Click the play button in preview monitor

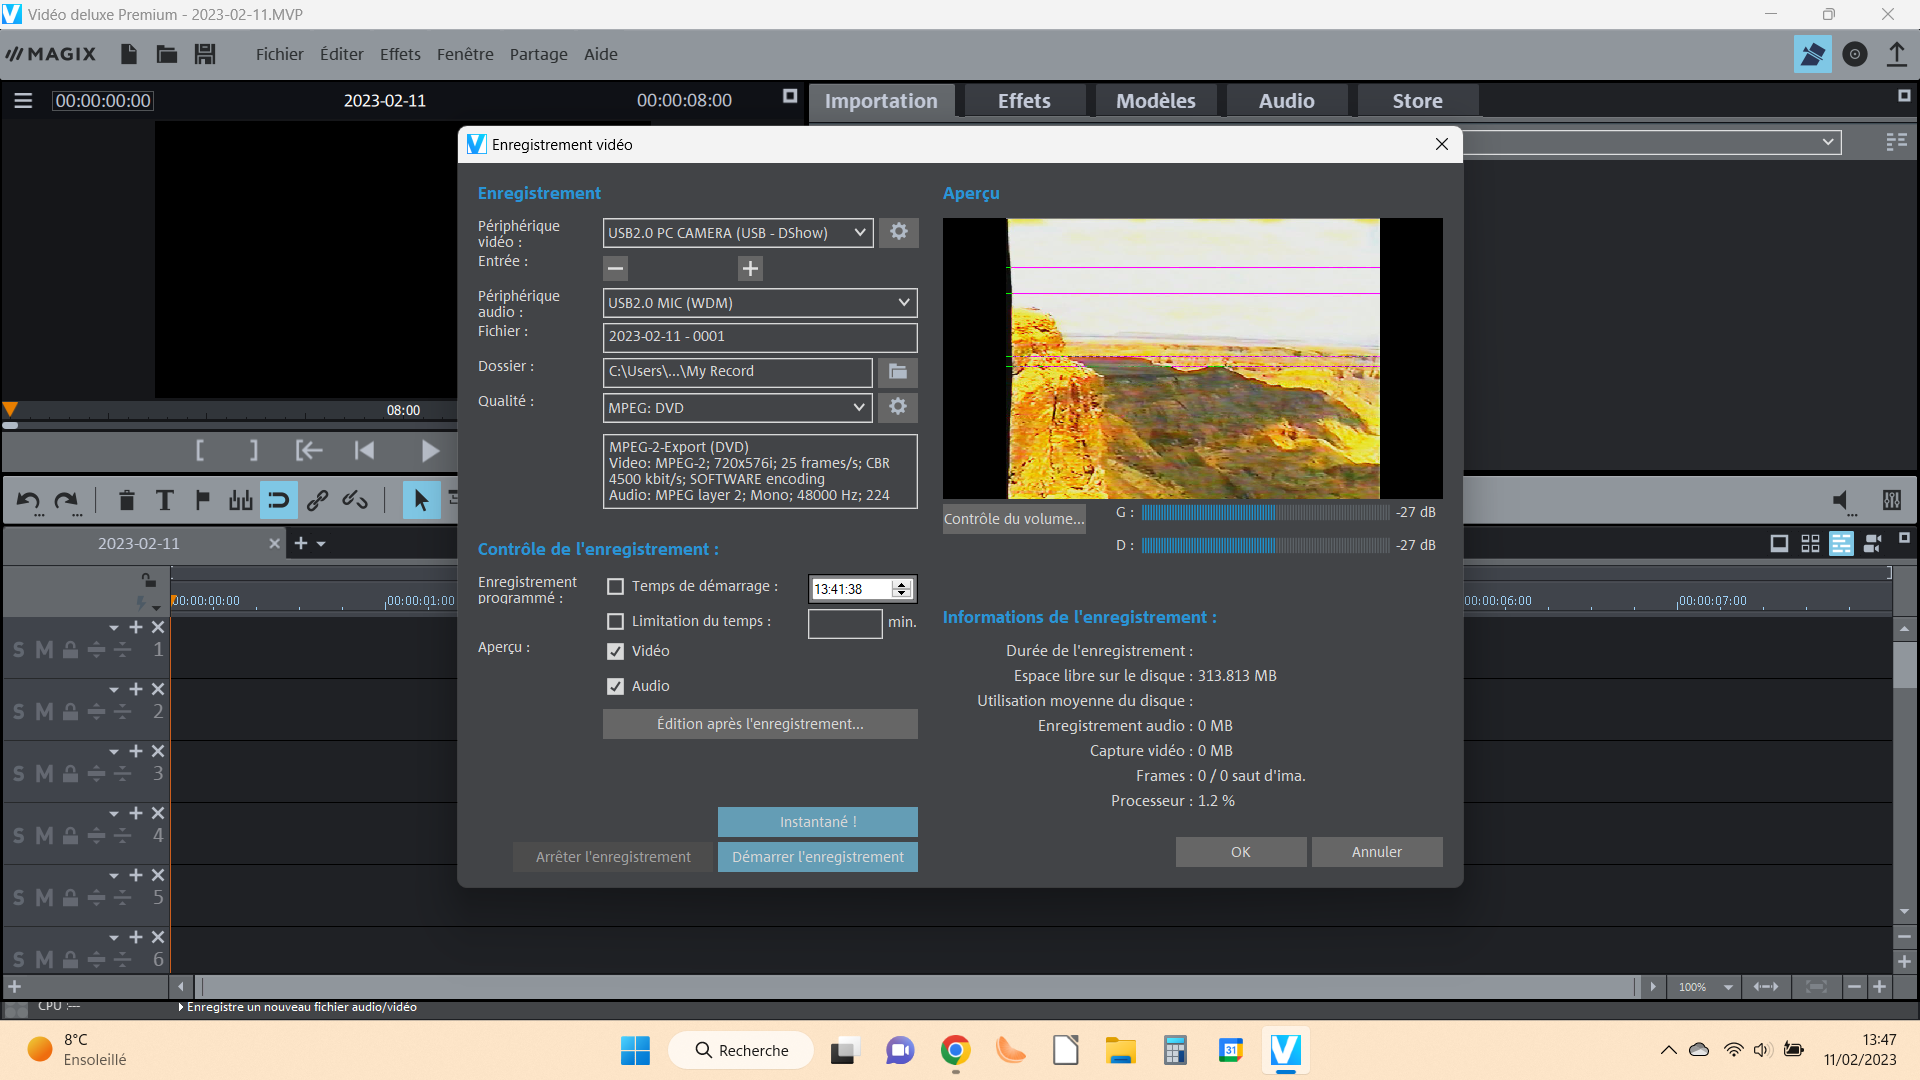(429, 451)
